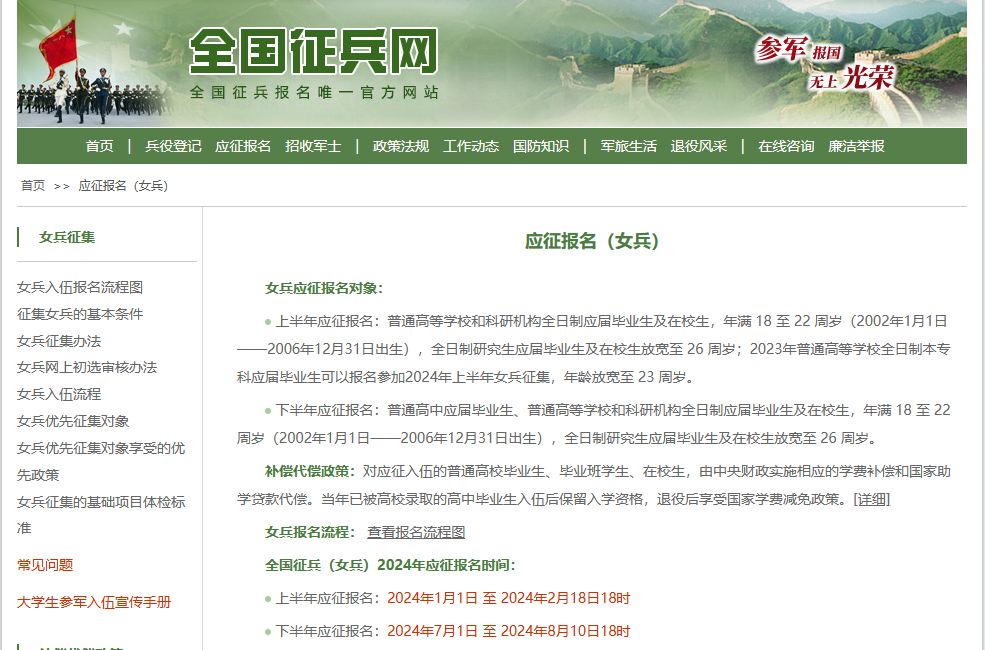Open 招收军士 navigation item
985x650 pixels.
click(x=313, y=146)
